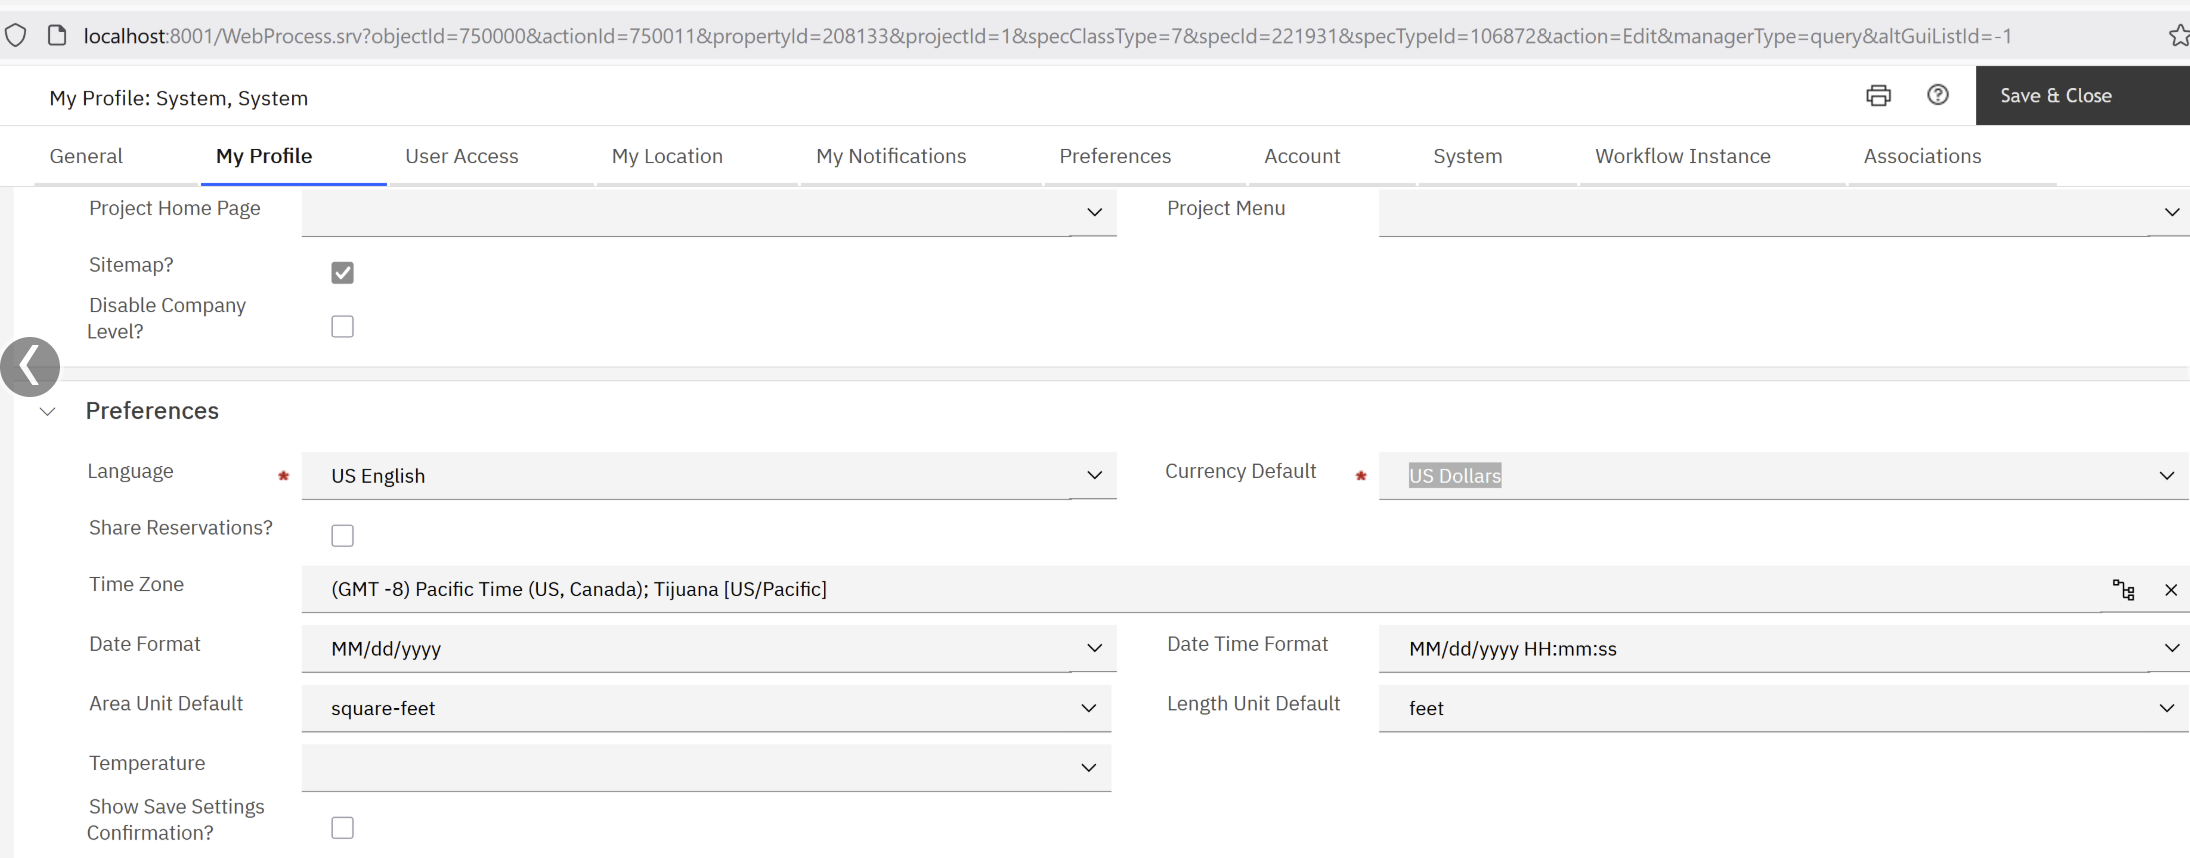Screen dimensions: 2190x858
Task: Toggle the Share Reservations checkbox
Action: (x=342, y=536)
